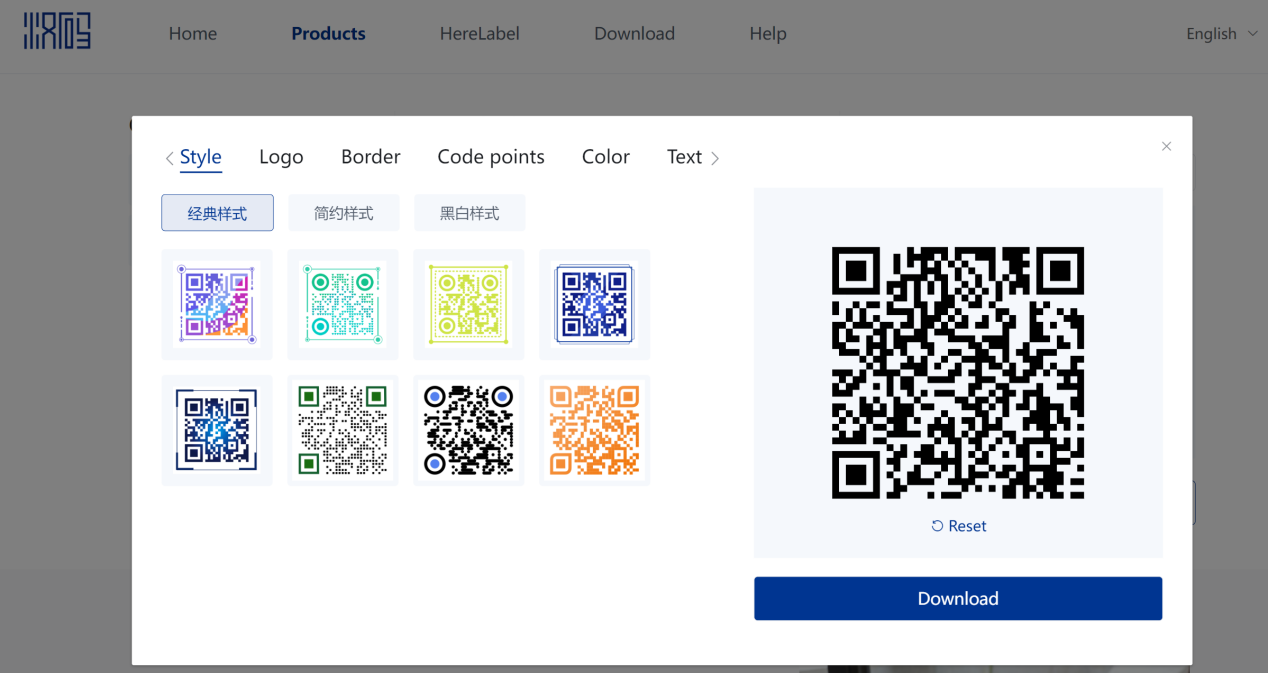Image resolution: width=1268 pixels, height=673 pixels.
Task: Select the 经典样式 style category
Action: 217,213
